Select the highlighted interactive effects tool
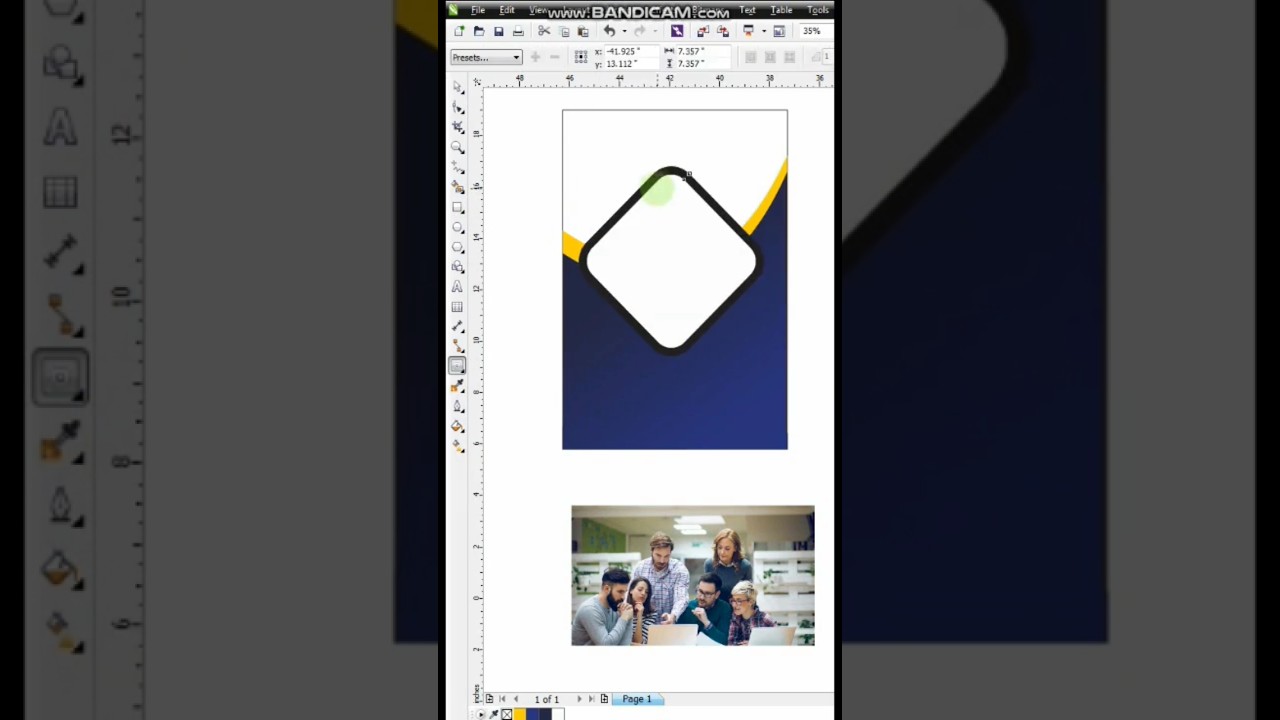The width and height of the screenshot is (1280, 720). pos(458,367)
